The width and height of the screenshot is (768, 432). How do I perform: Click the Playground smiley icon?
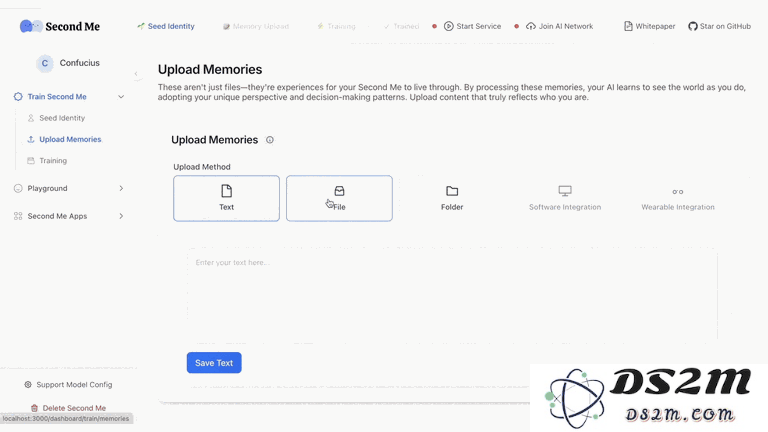coord(18,189)
